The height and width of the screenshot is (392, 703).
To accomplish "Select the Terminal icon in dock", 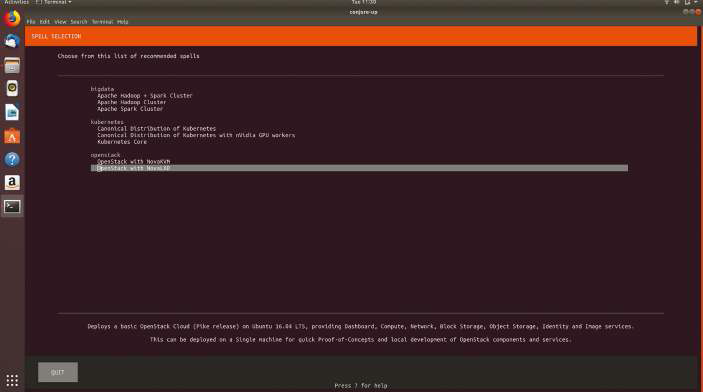I will [12, 206].
